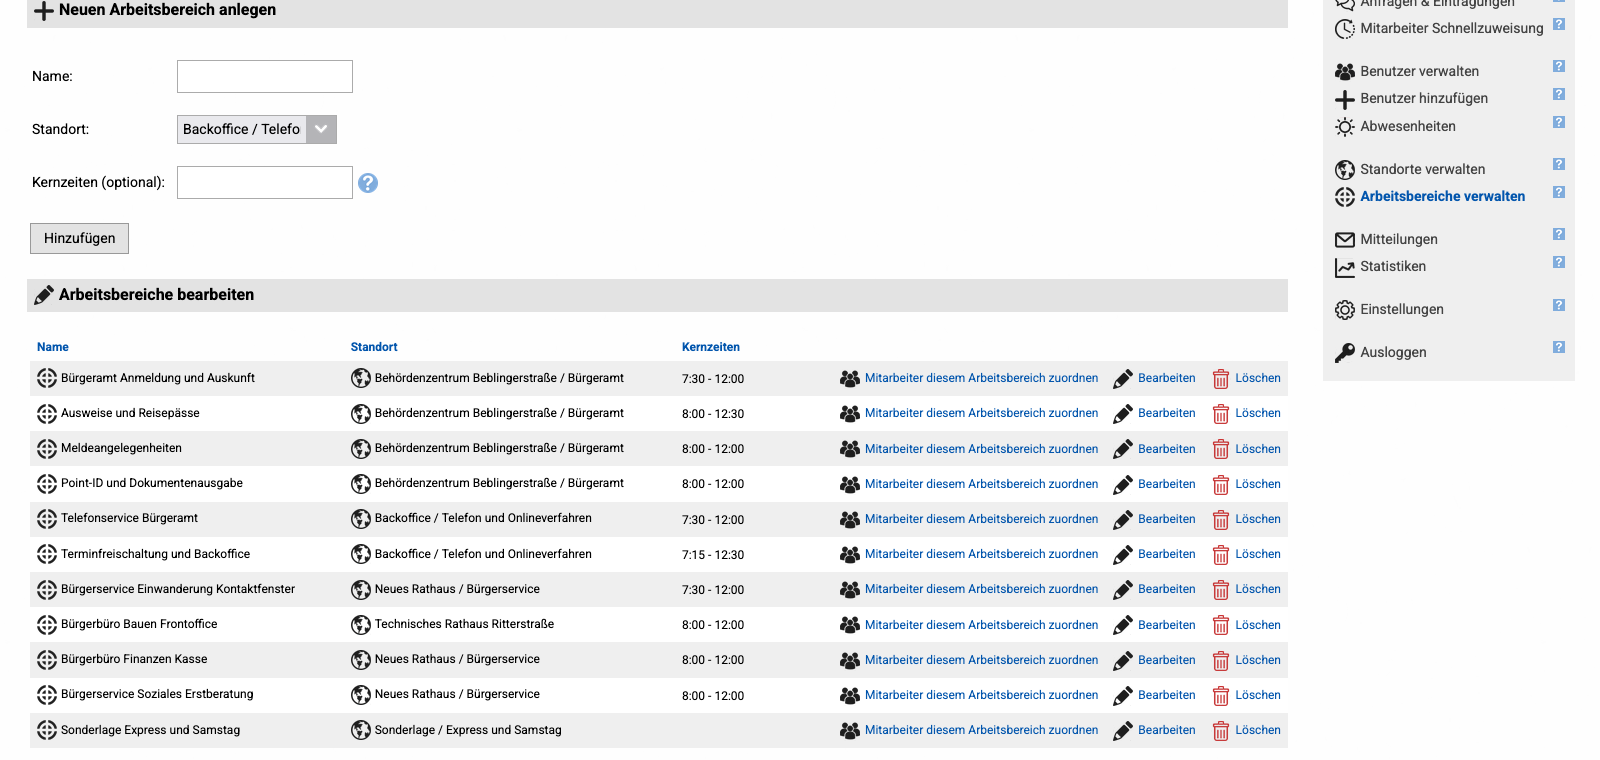Click Löschen link for Ausweise und Reisepässe
This screenshot has width=1600, height=760.
1257,413
